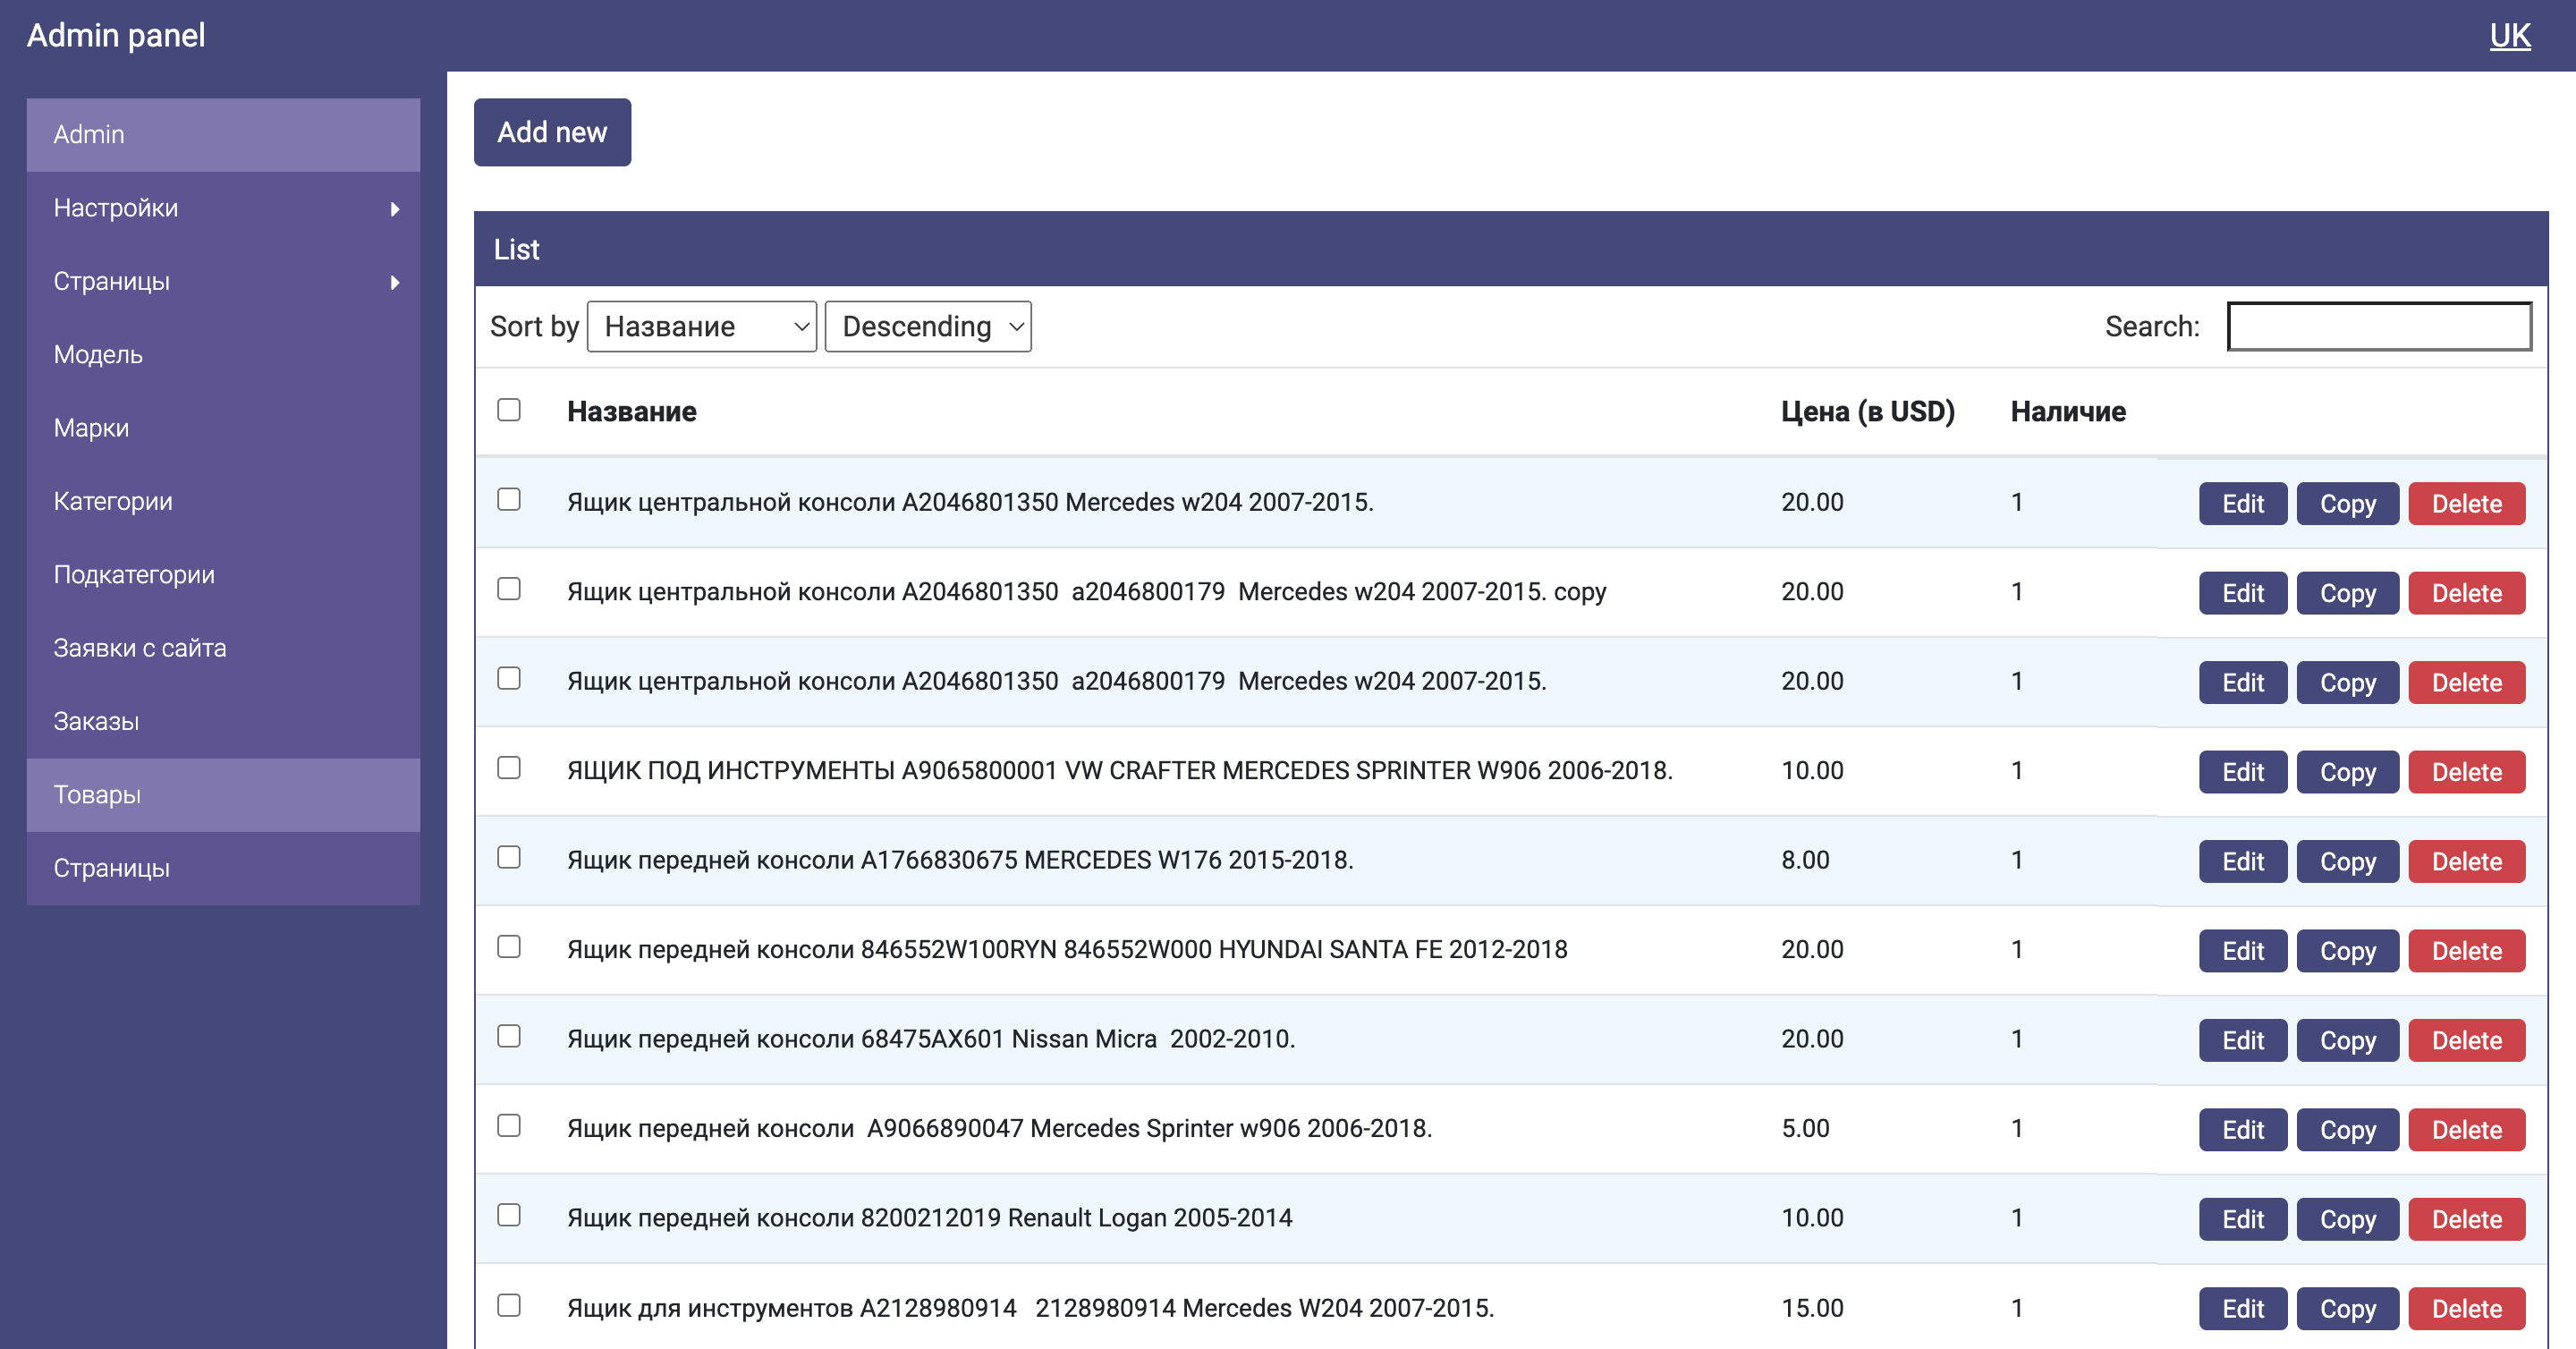Viewport: 2576px width, 1349px height.
Task: Check the Renault Logan 2005-2014 row checkbox
Action: pos(509,1215)
